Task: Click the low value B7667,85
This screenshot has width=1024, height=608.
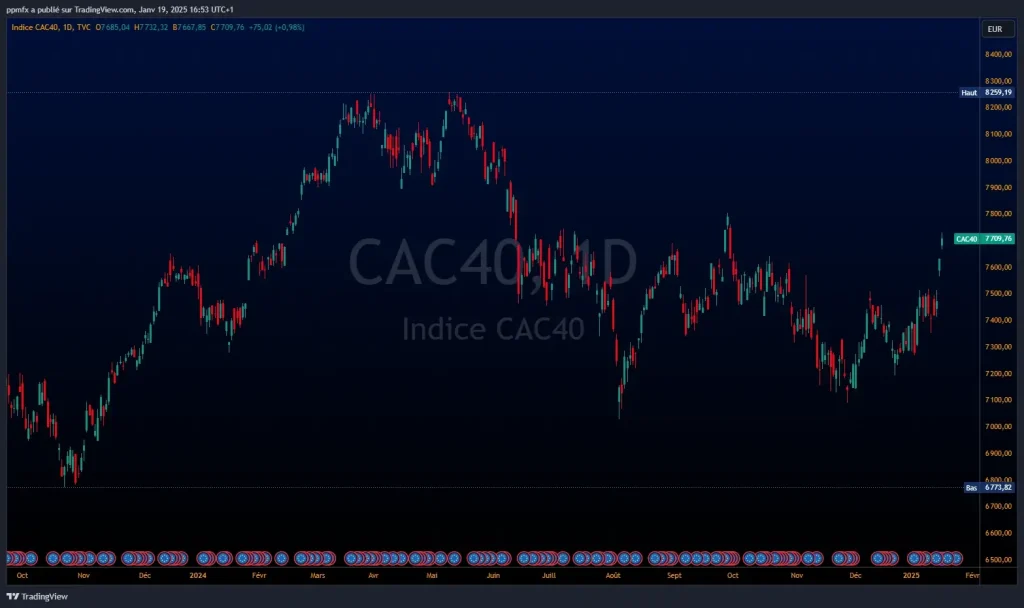Action: pos(189,27)
